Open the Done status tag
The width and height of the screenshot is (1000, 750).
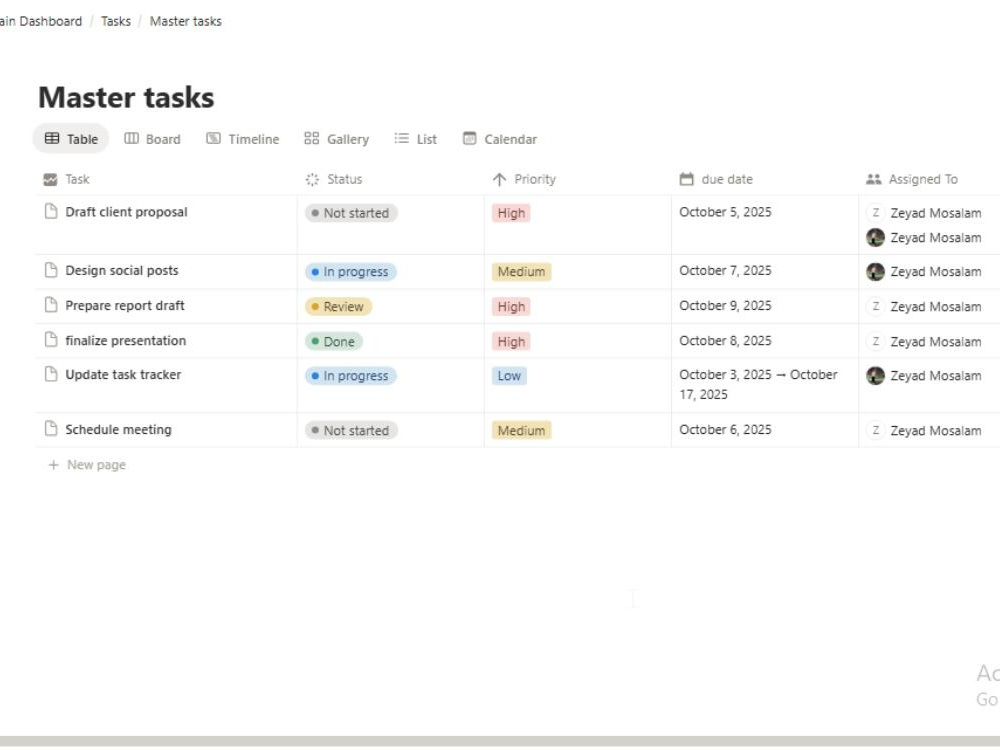334,342
